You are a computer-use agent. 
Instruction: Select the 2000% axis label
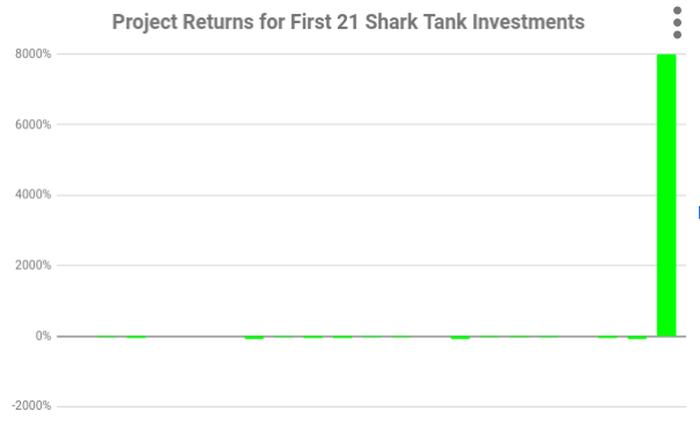[x=33, y=265]
